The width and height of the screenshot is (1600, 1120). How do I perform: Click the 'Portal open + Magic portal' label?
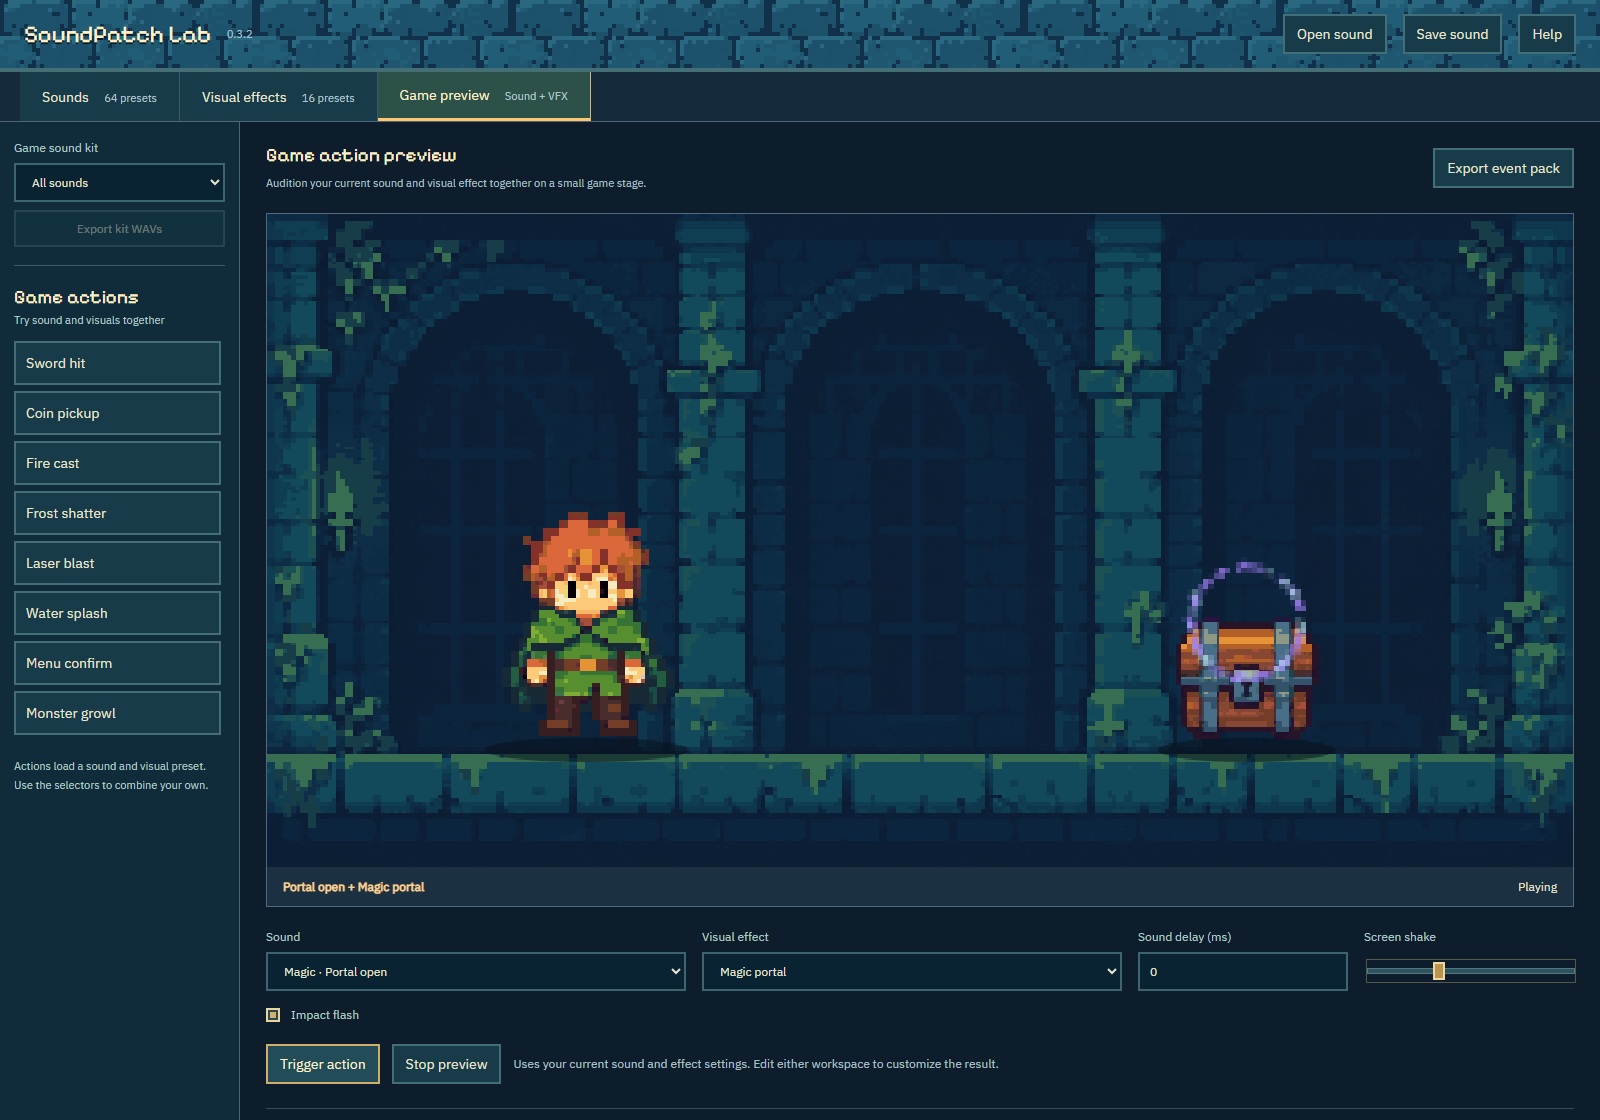pos(353,887)
